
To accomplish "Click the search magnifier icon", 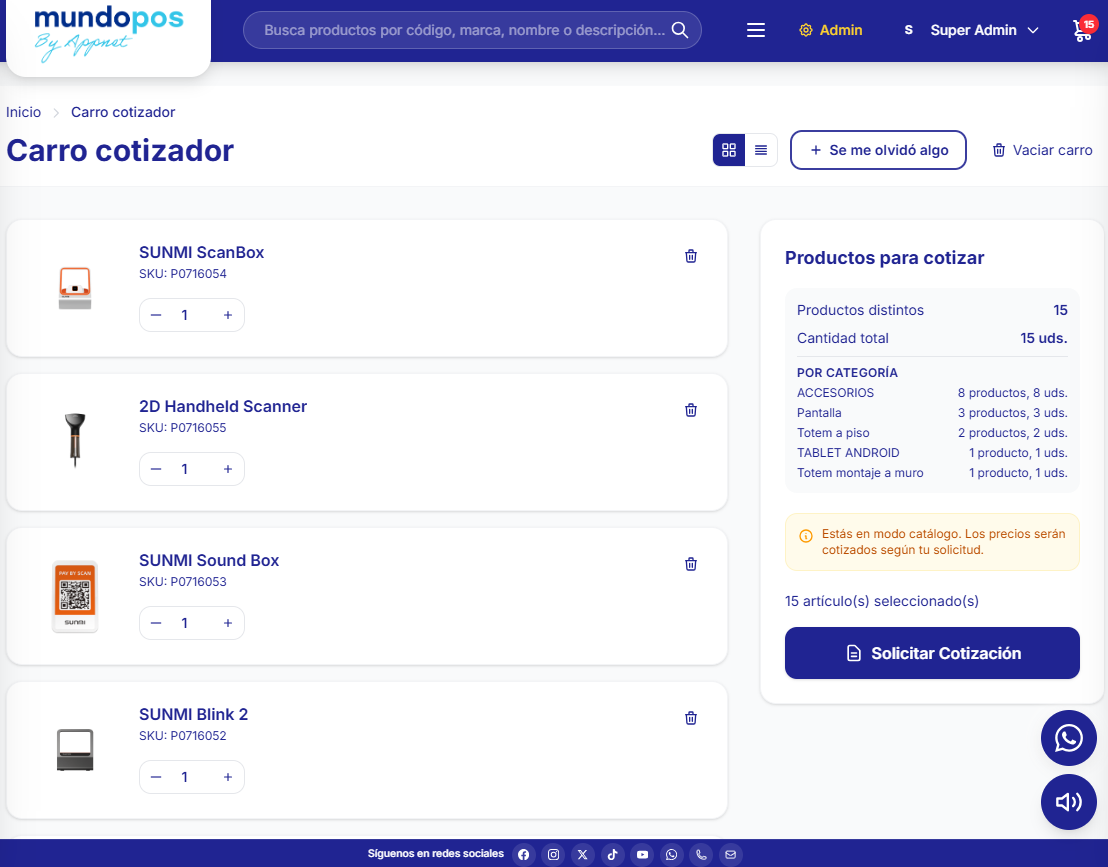I will point(680,30).
